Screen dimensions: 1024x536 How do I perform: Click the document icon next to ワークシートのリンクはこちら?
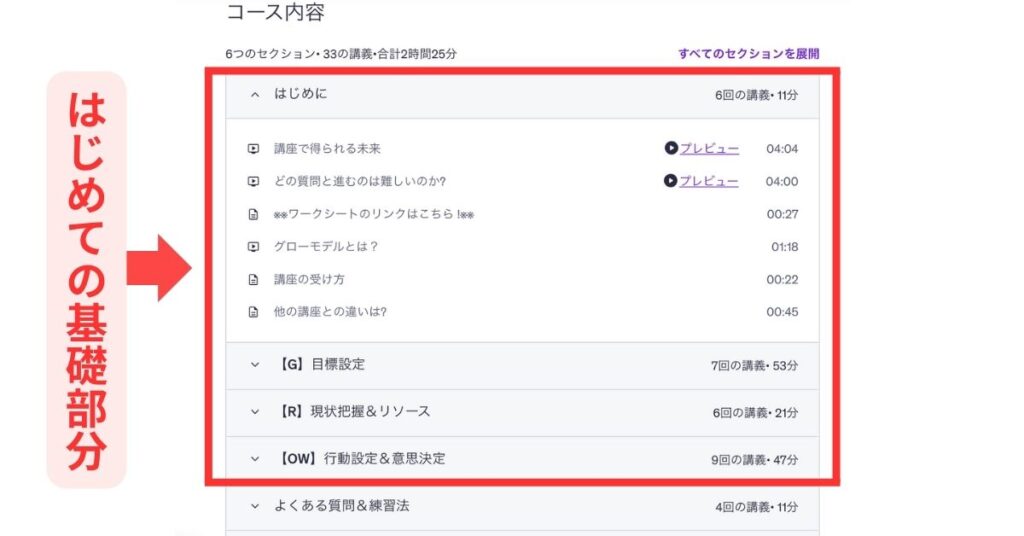(x=253, y=214)
